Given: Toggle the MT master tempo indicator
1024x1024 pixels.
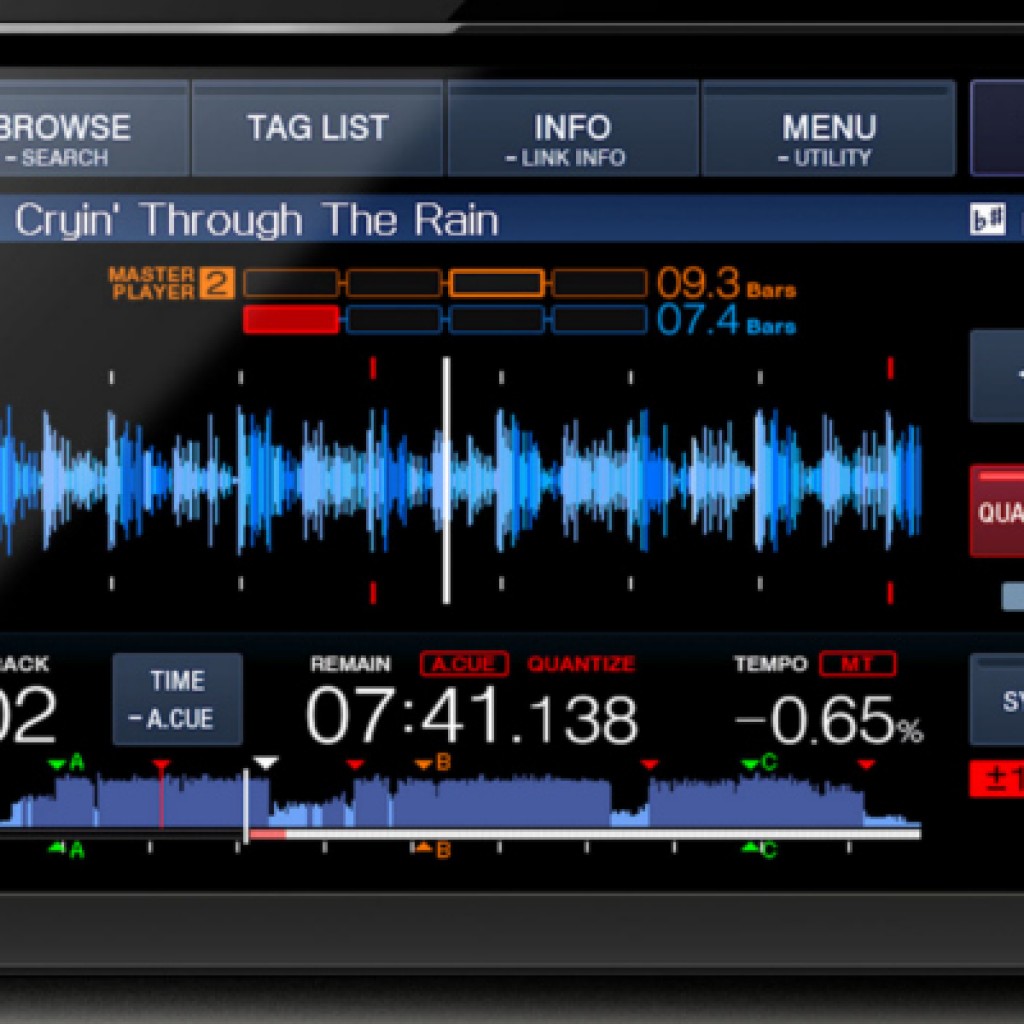Looking at the screenshot, I should pyautogui.click(x=857, y=664).
